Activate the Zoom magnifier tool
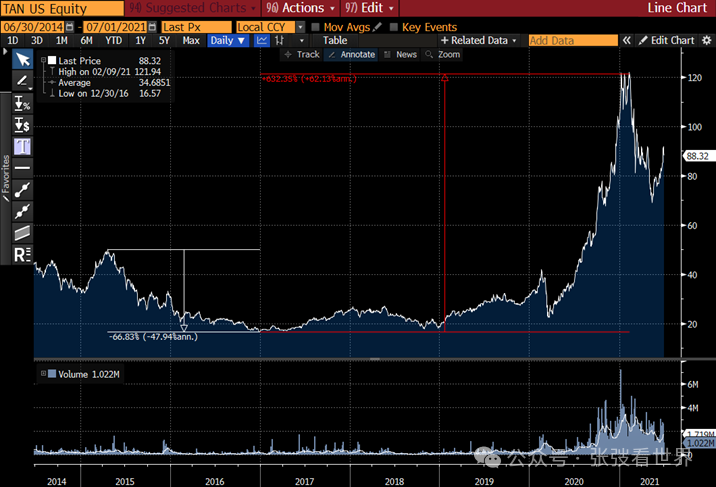The image size is (716, 487). [442, 54]
